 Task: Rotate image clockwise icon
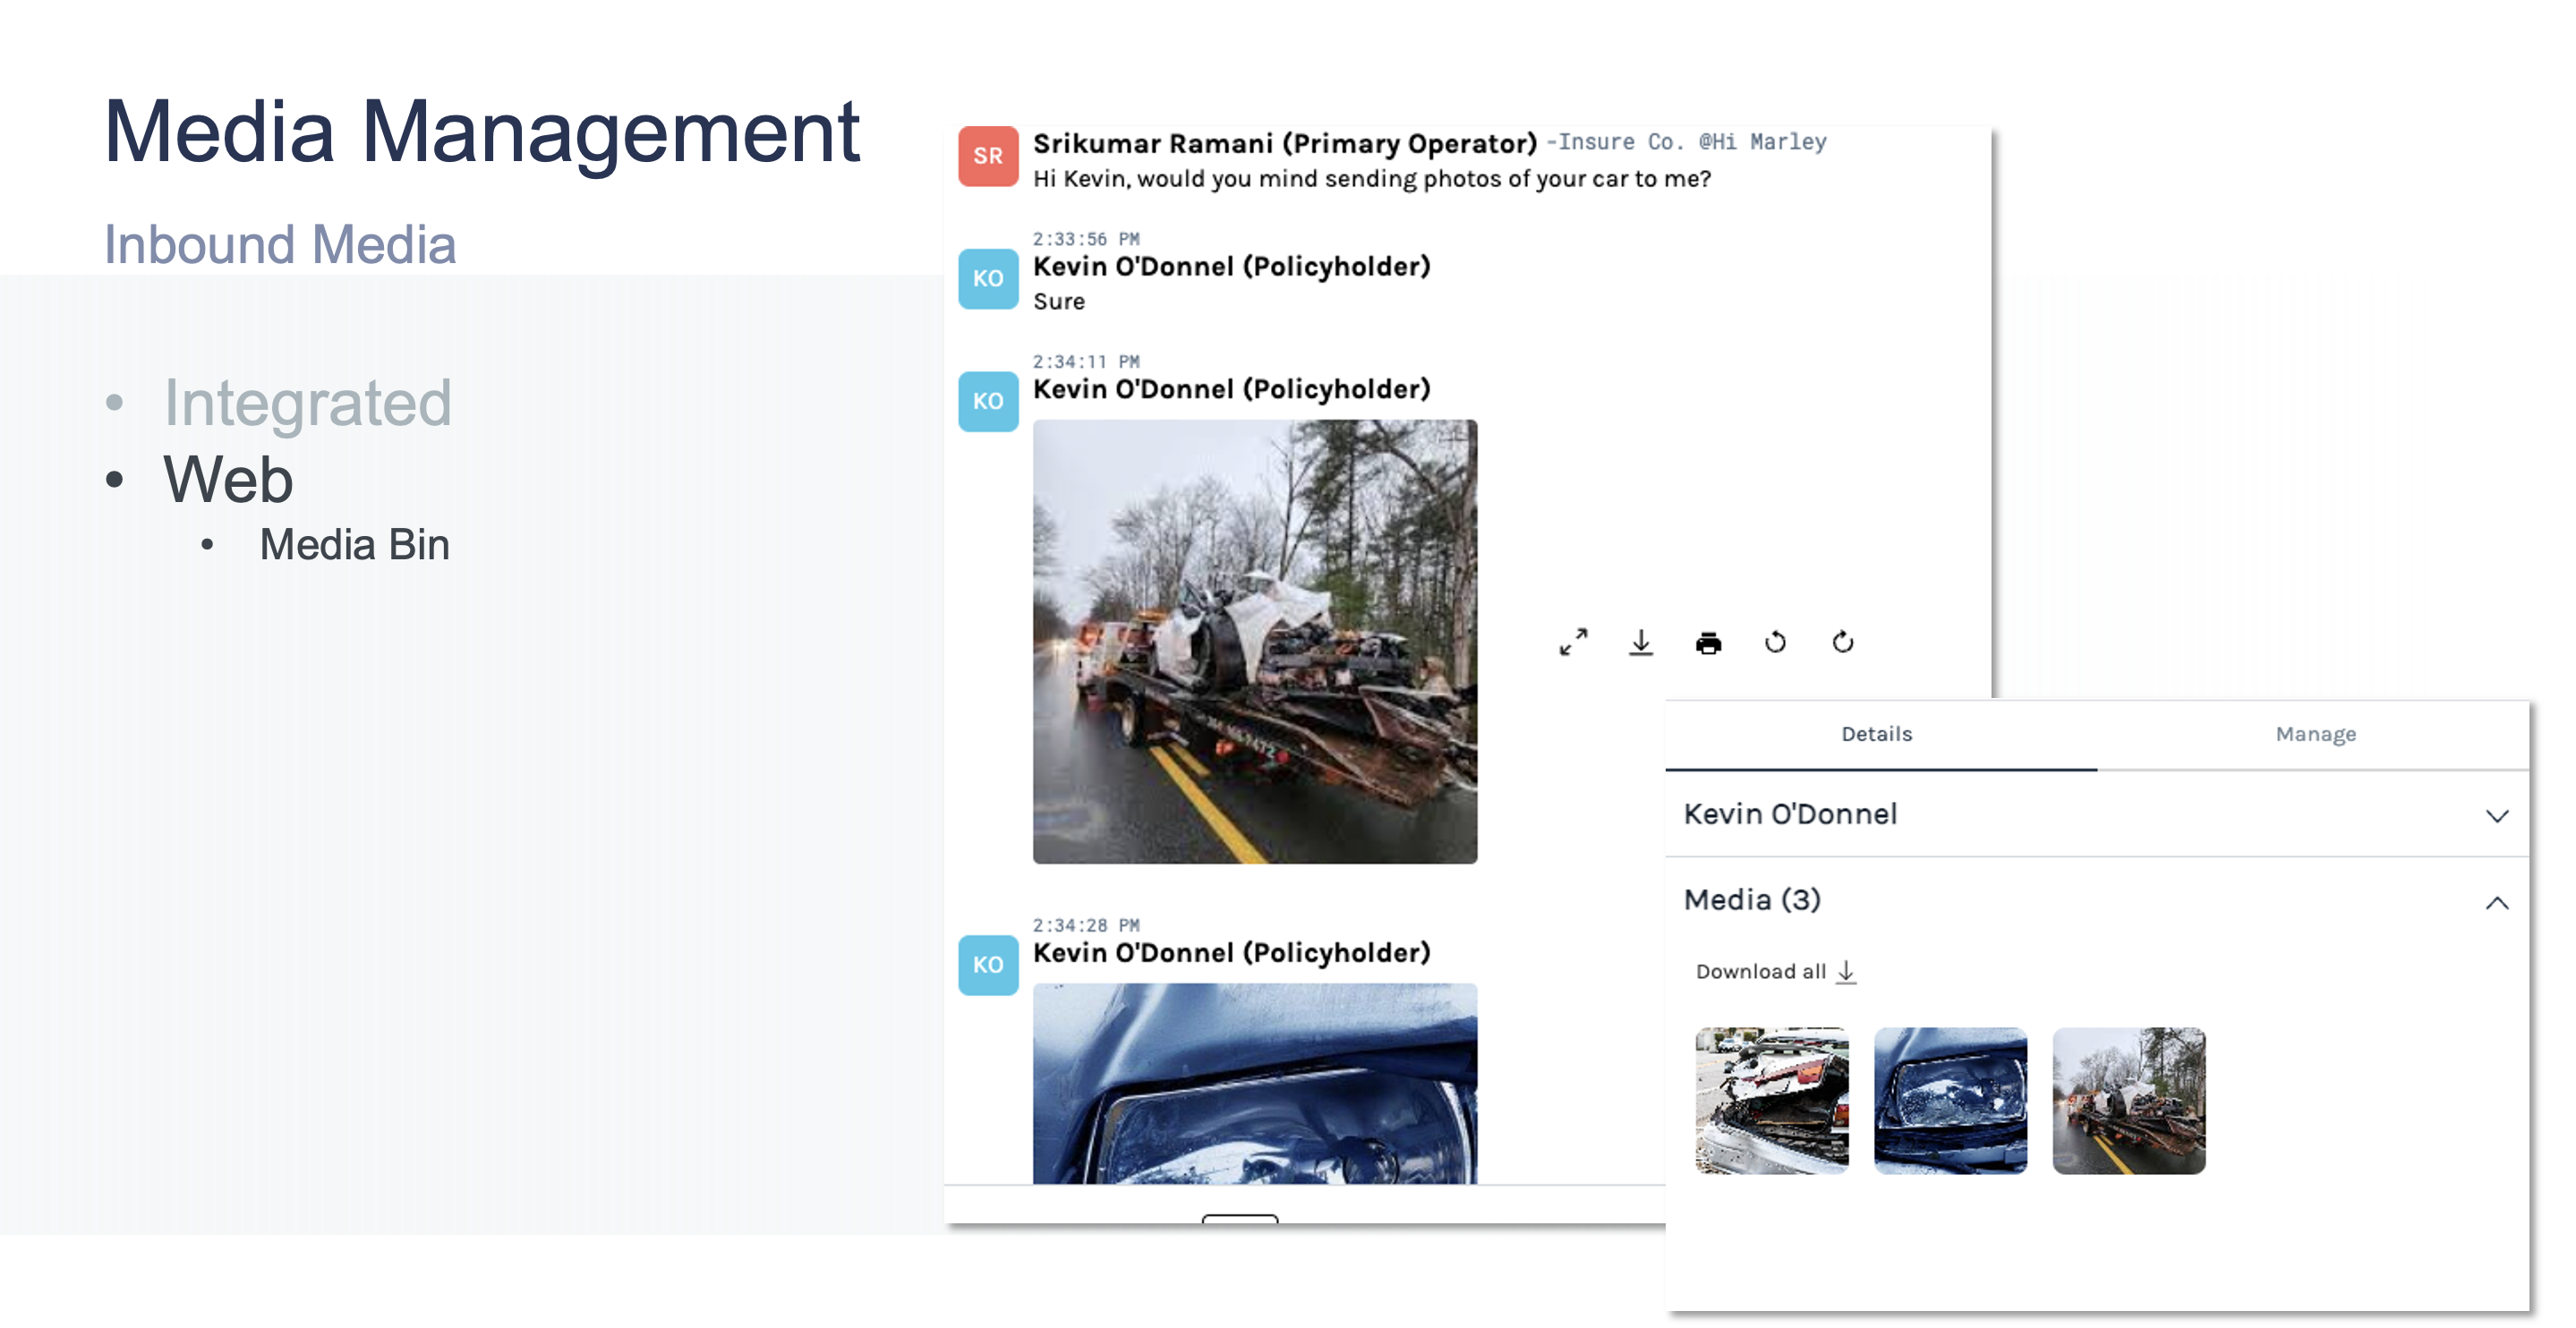(1842, 642)
